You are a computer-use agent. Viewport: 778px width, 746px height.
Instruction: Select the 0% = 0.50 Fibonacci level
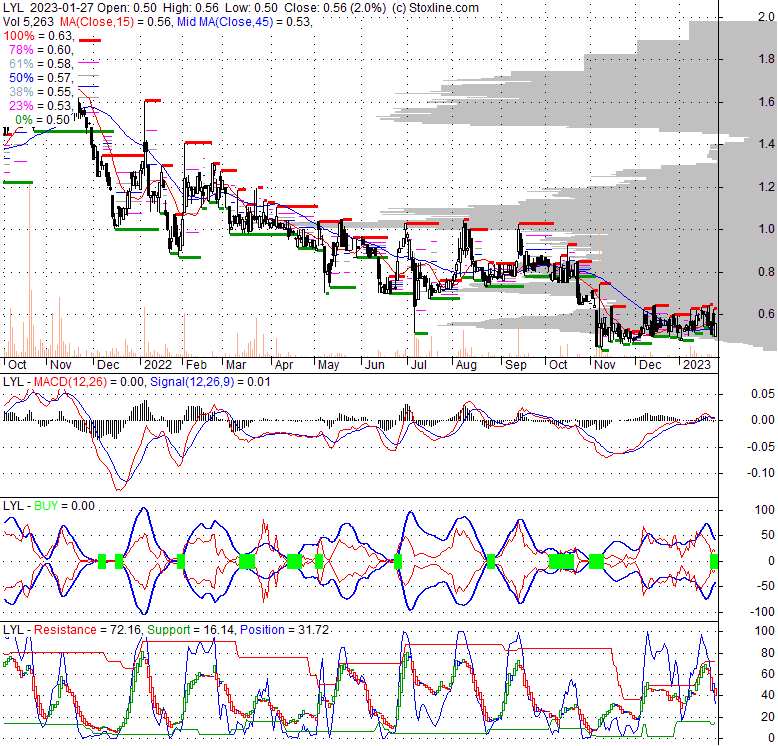point(43,120)
